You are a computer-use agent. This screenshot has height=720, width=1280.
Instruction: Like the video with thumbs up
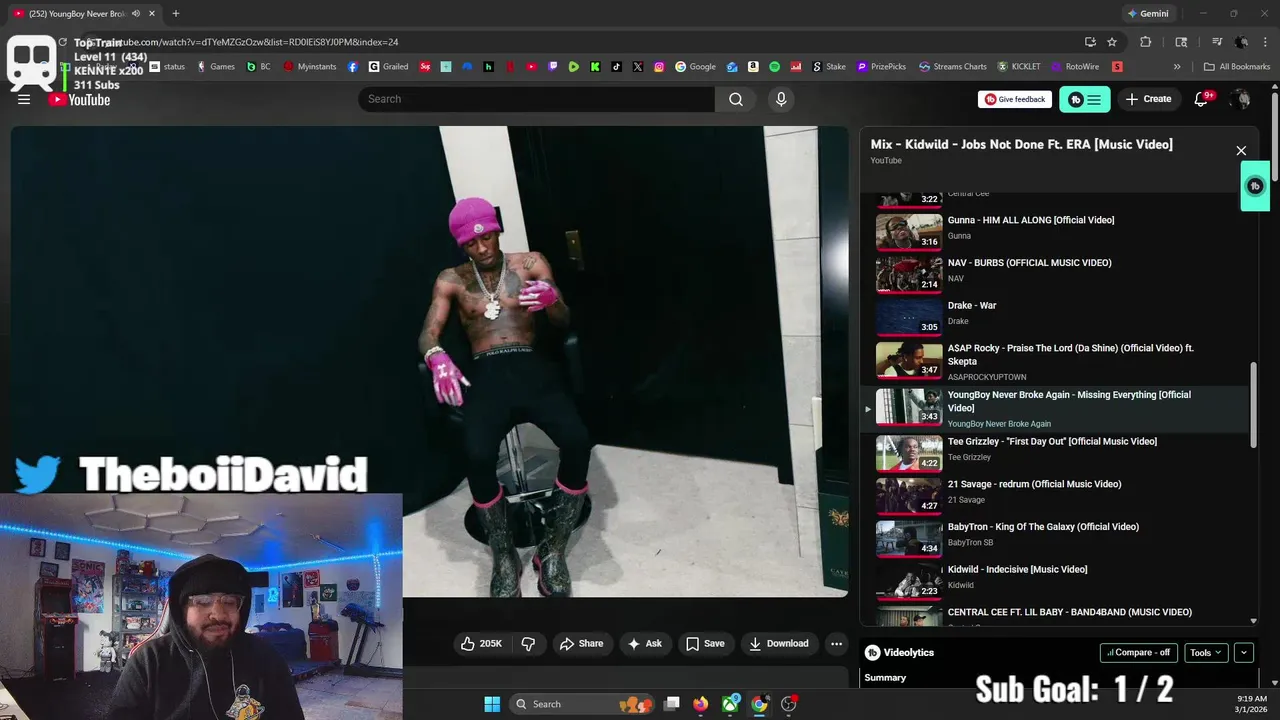pos(482,643)
